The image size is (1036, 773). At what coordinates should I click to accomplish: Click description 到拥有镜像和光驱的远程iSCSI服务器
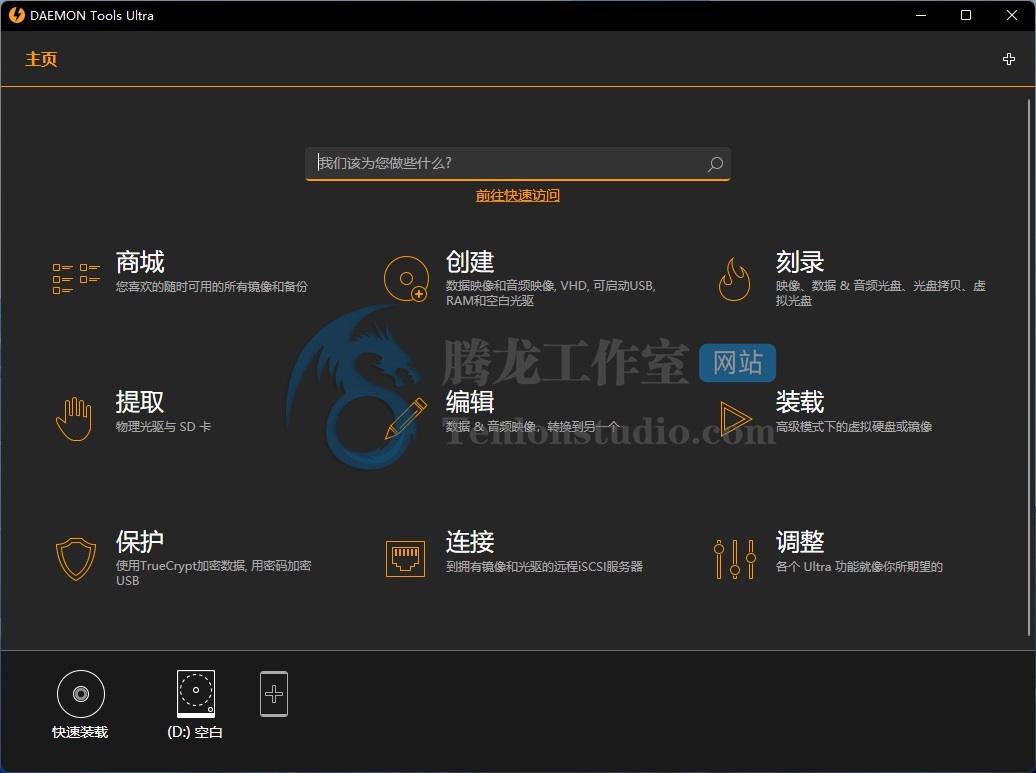544,567
